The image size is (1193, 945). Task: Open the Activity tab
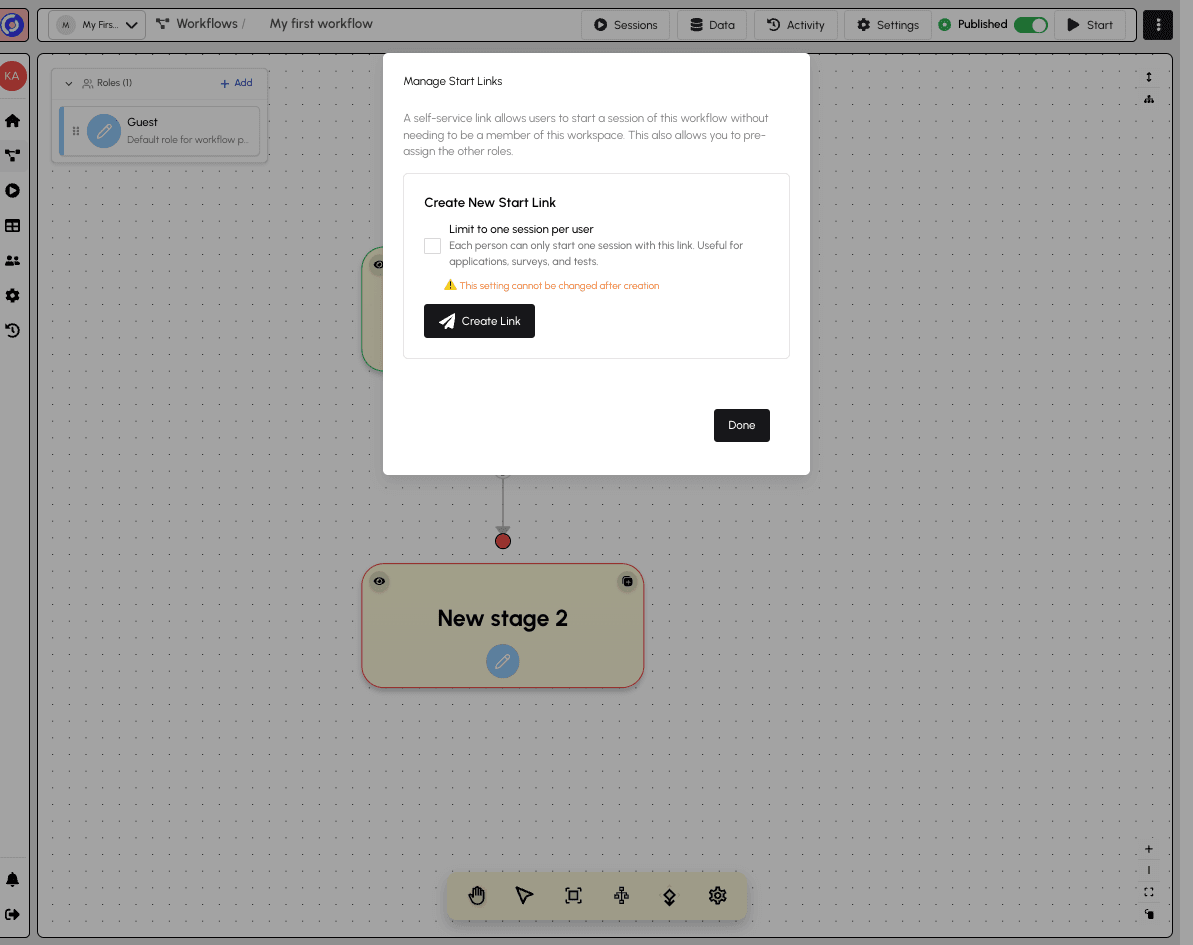pyautogui.click(x=795, y=24)
